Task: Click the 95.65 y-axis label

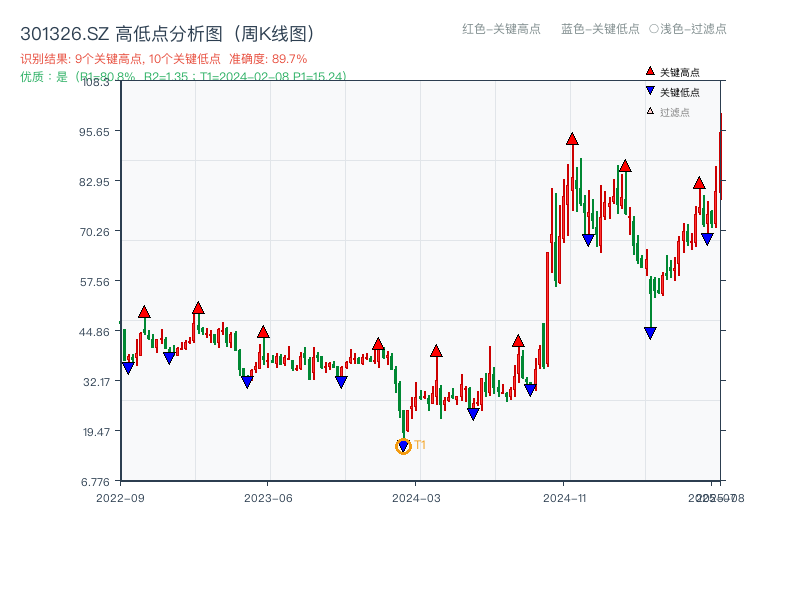Action: (x=94, y=132)
